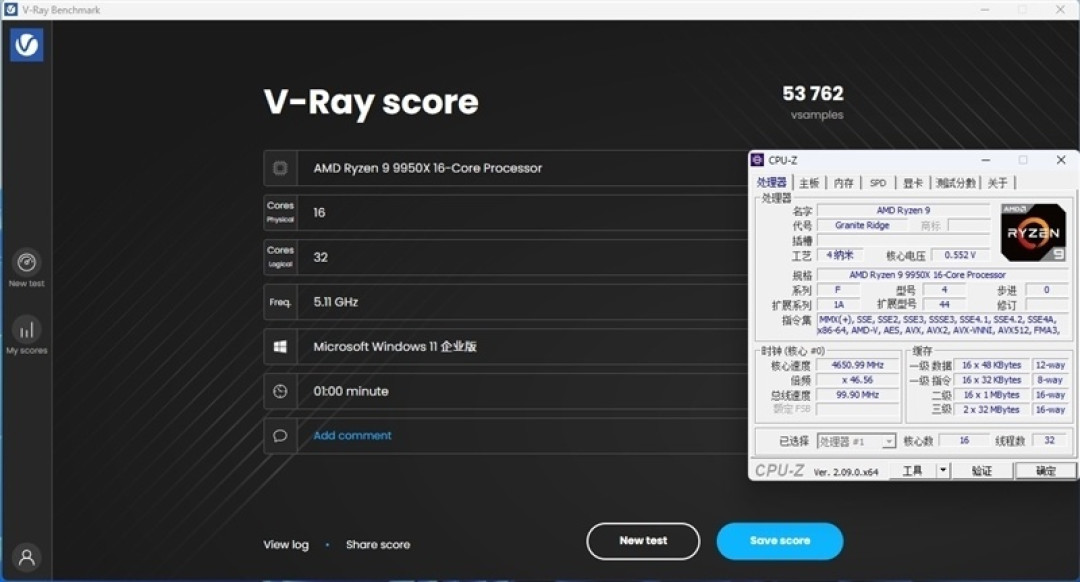The height and width of the screenshot is (582, 1080).
Task: Close the CPU-Z window
Action: tap(1061, 160)
